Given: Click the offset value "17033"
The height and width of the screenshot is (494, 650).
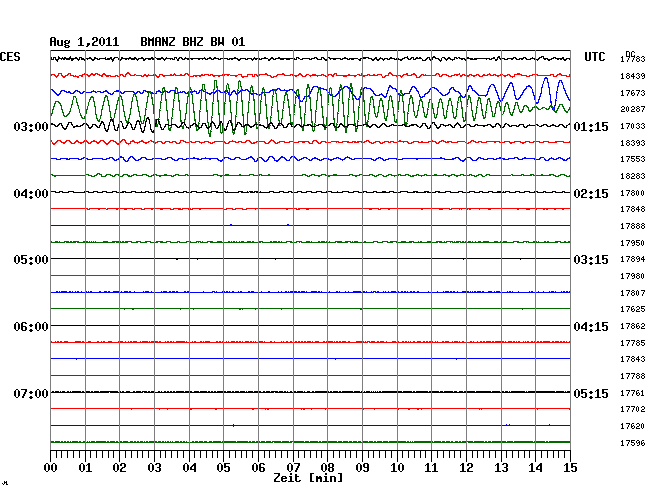Looking at the screenshot, I should (x=633, y=126).
